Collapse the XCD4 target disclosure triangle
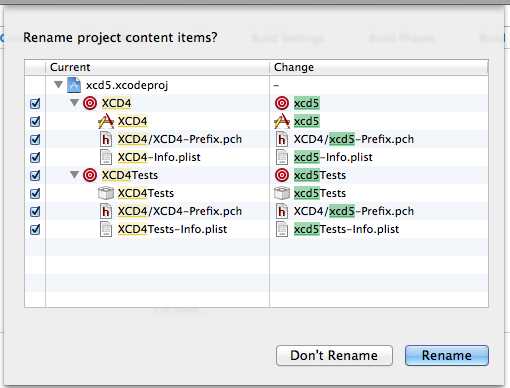The image size is (510, 388). [75, 103]
